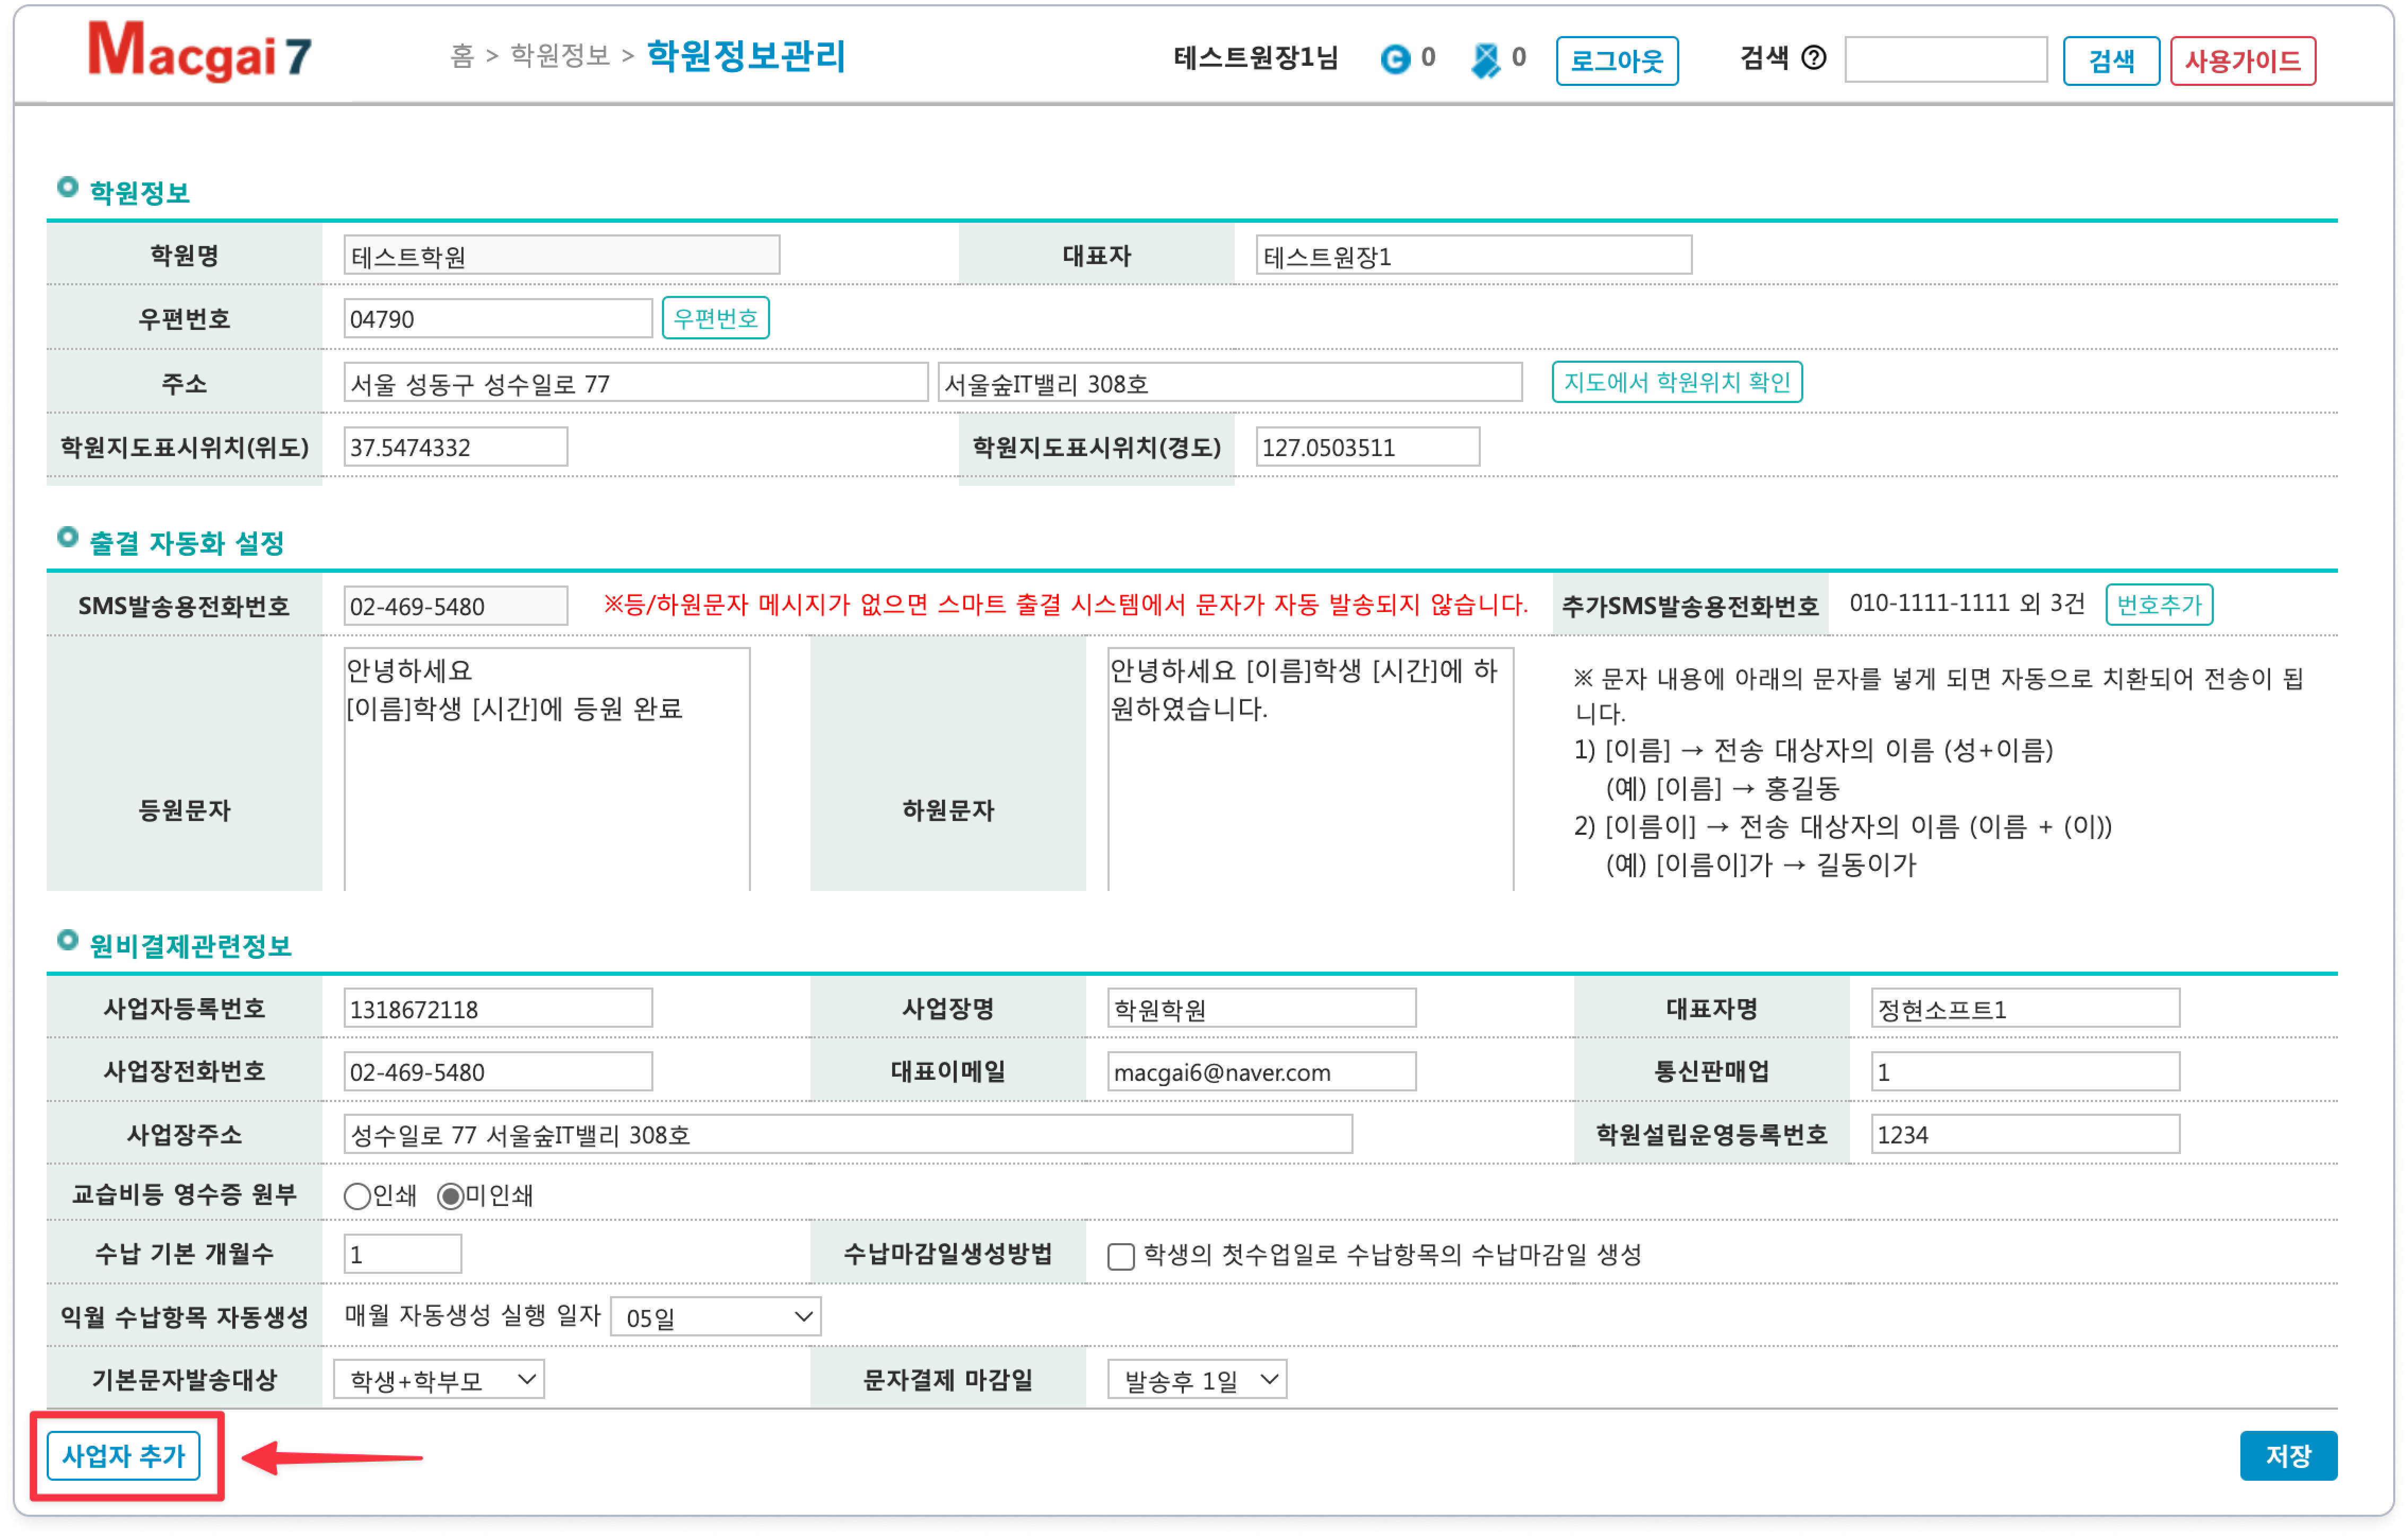Open the 05일 auto-generation day dropdown
Screen dimensions: 2408x1538
(x=715, y=1317)
